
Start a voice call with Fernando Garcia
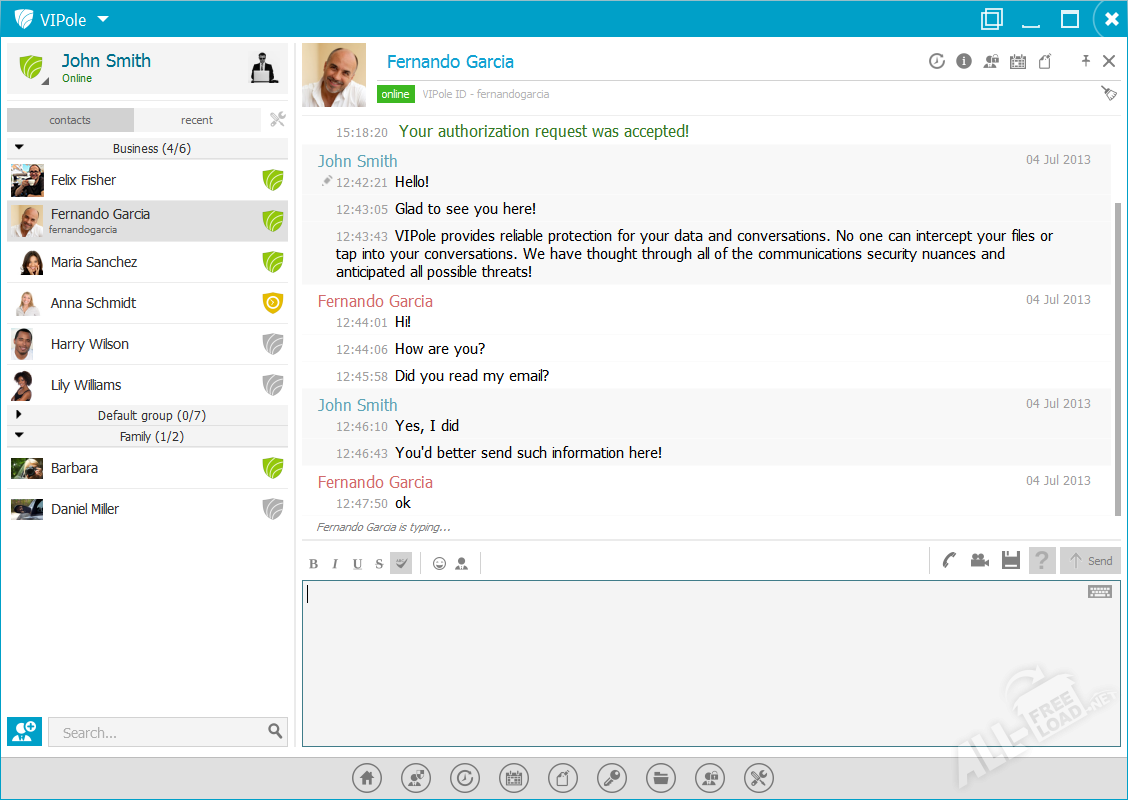coord(949,561)
